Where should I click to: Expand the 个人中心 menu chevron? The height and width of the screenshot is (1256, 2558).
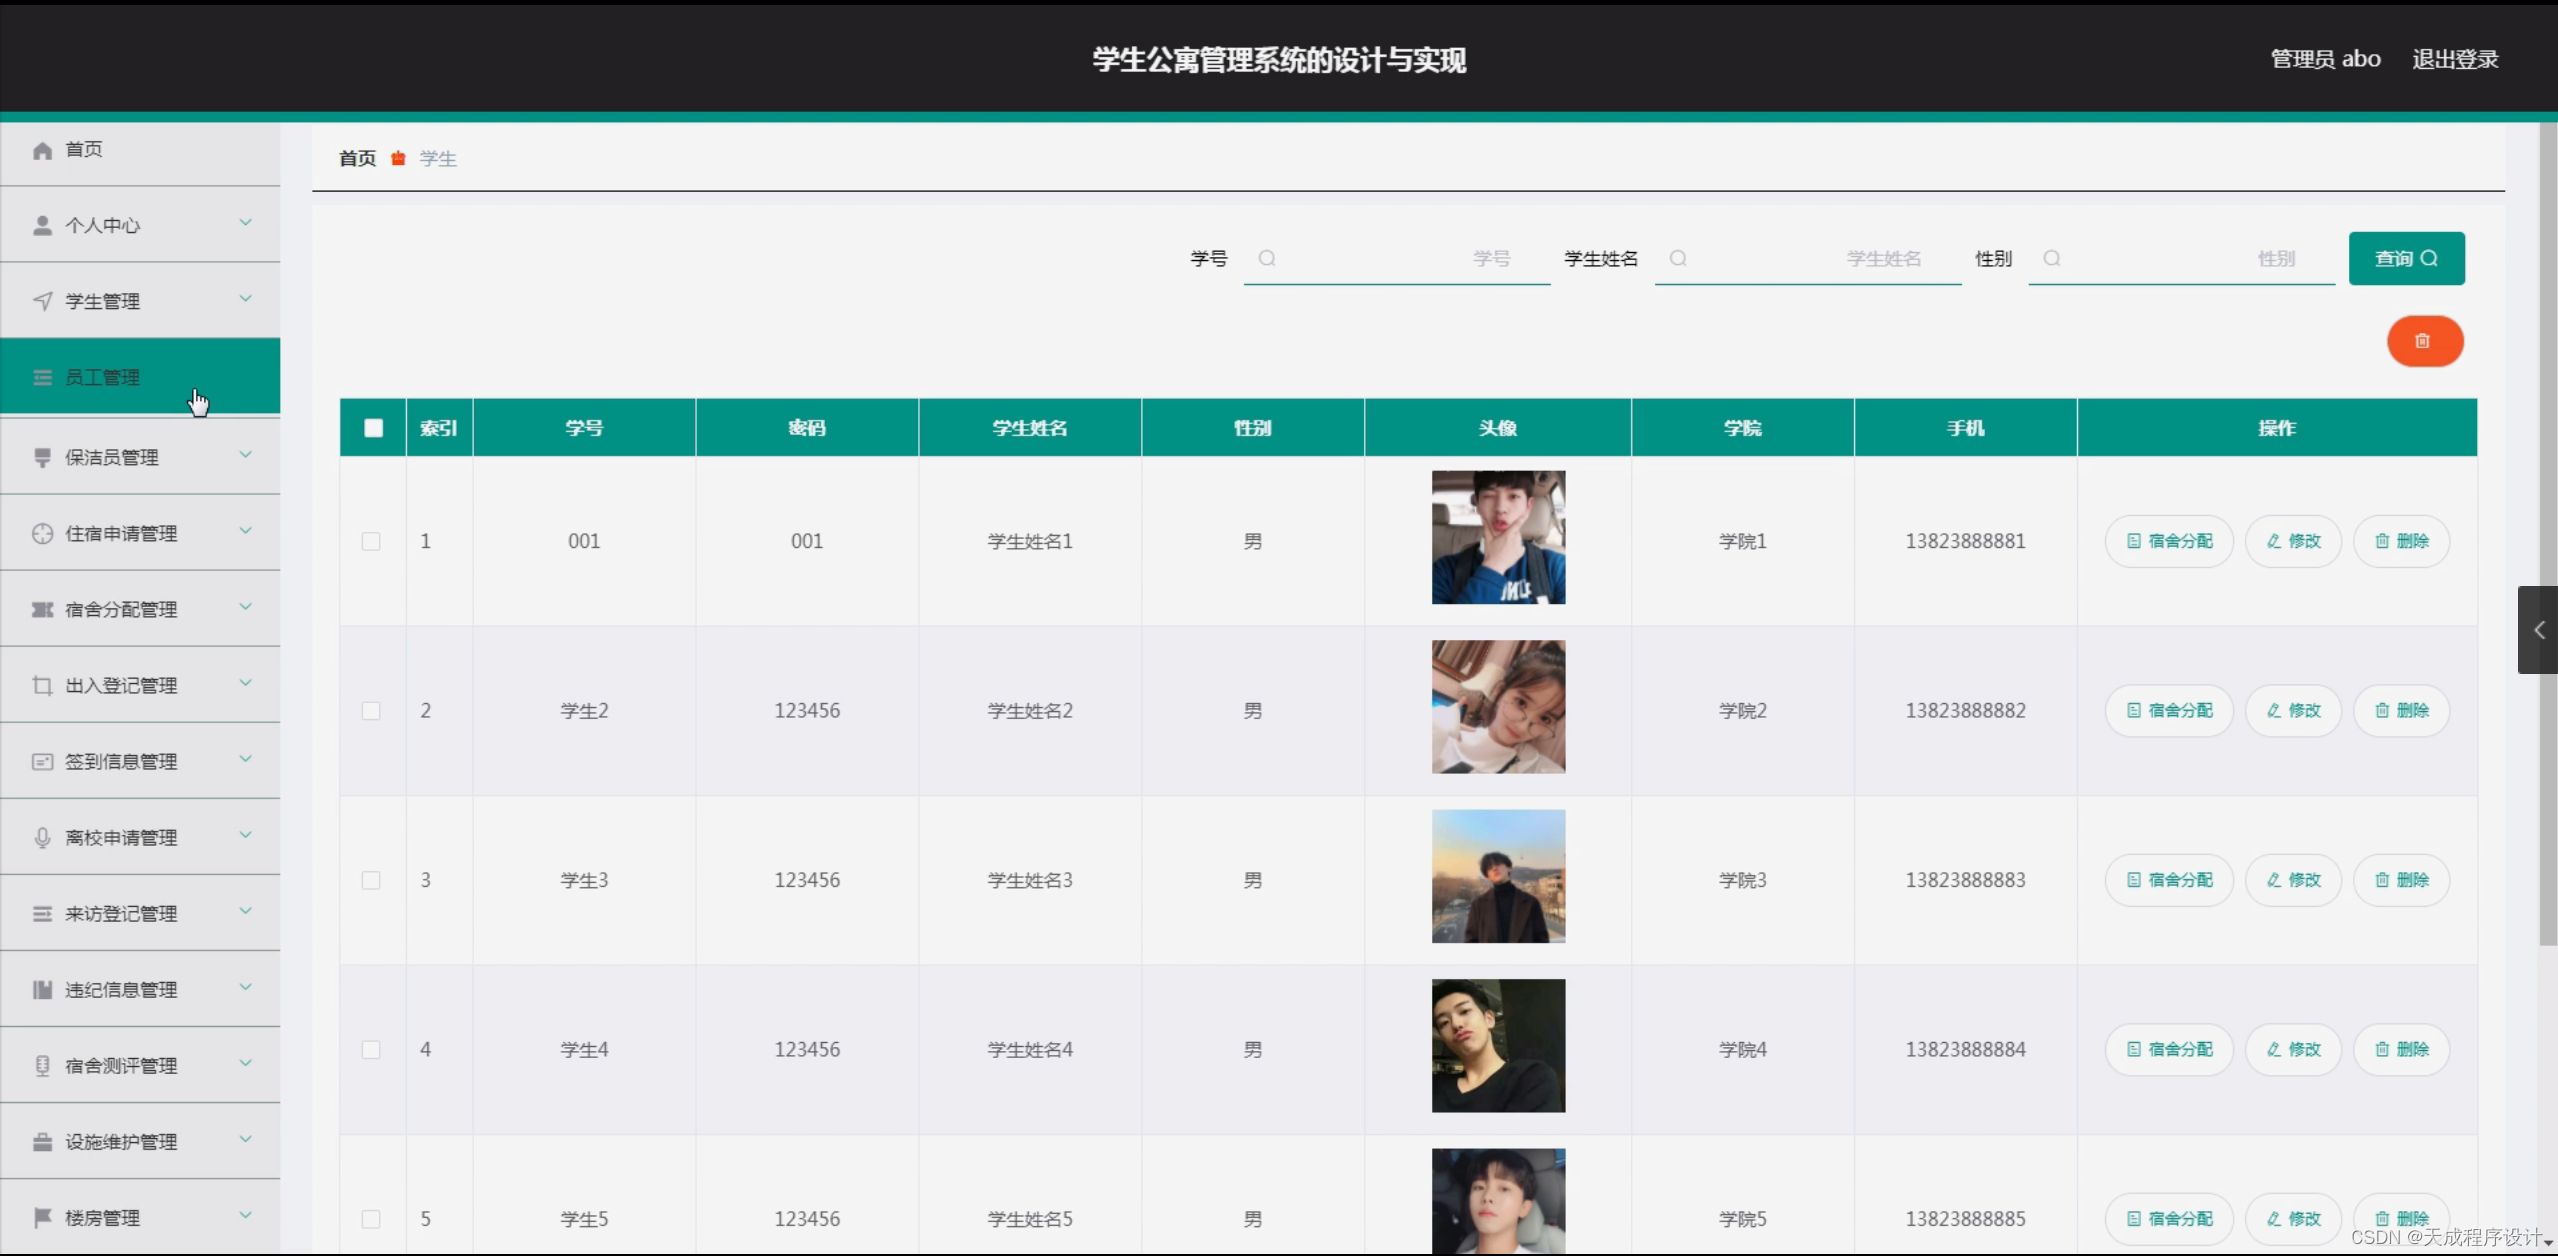[246, 222]
